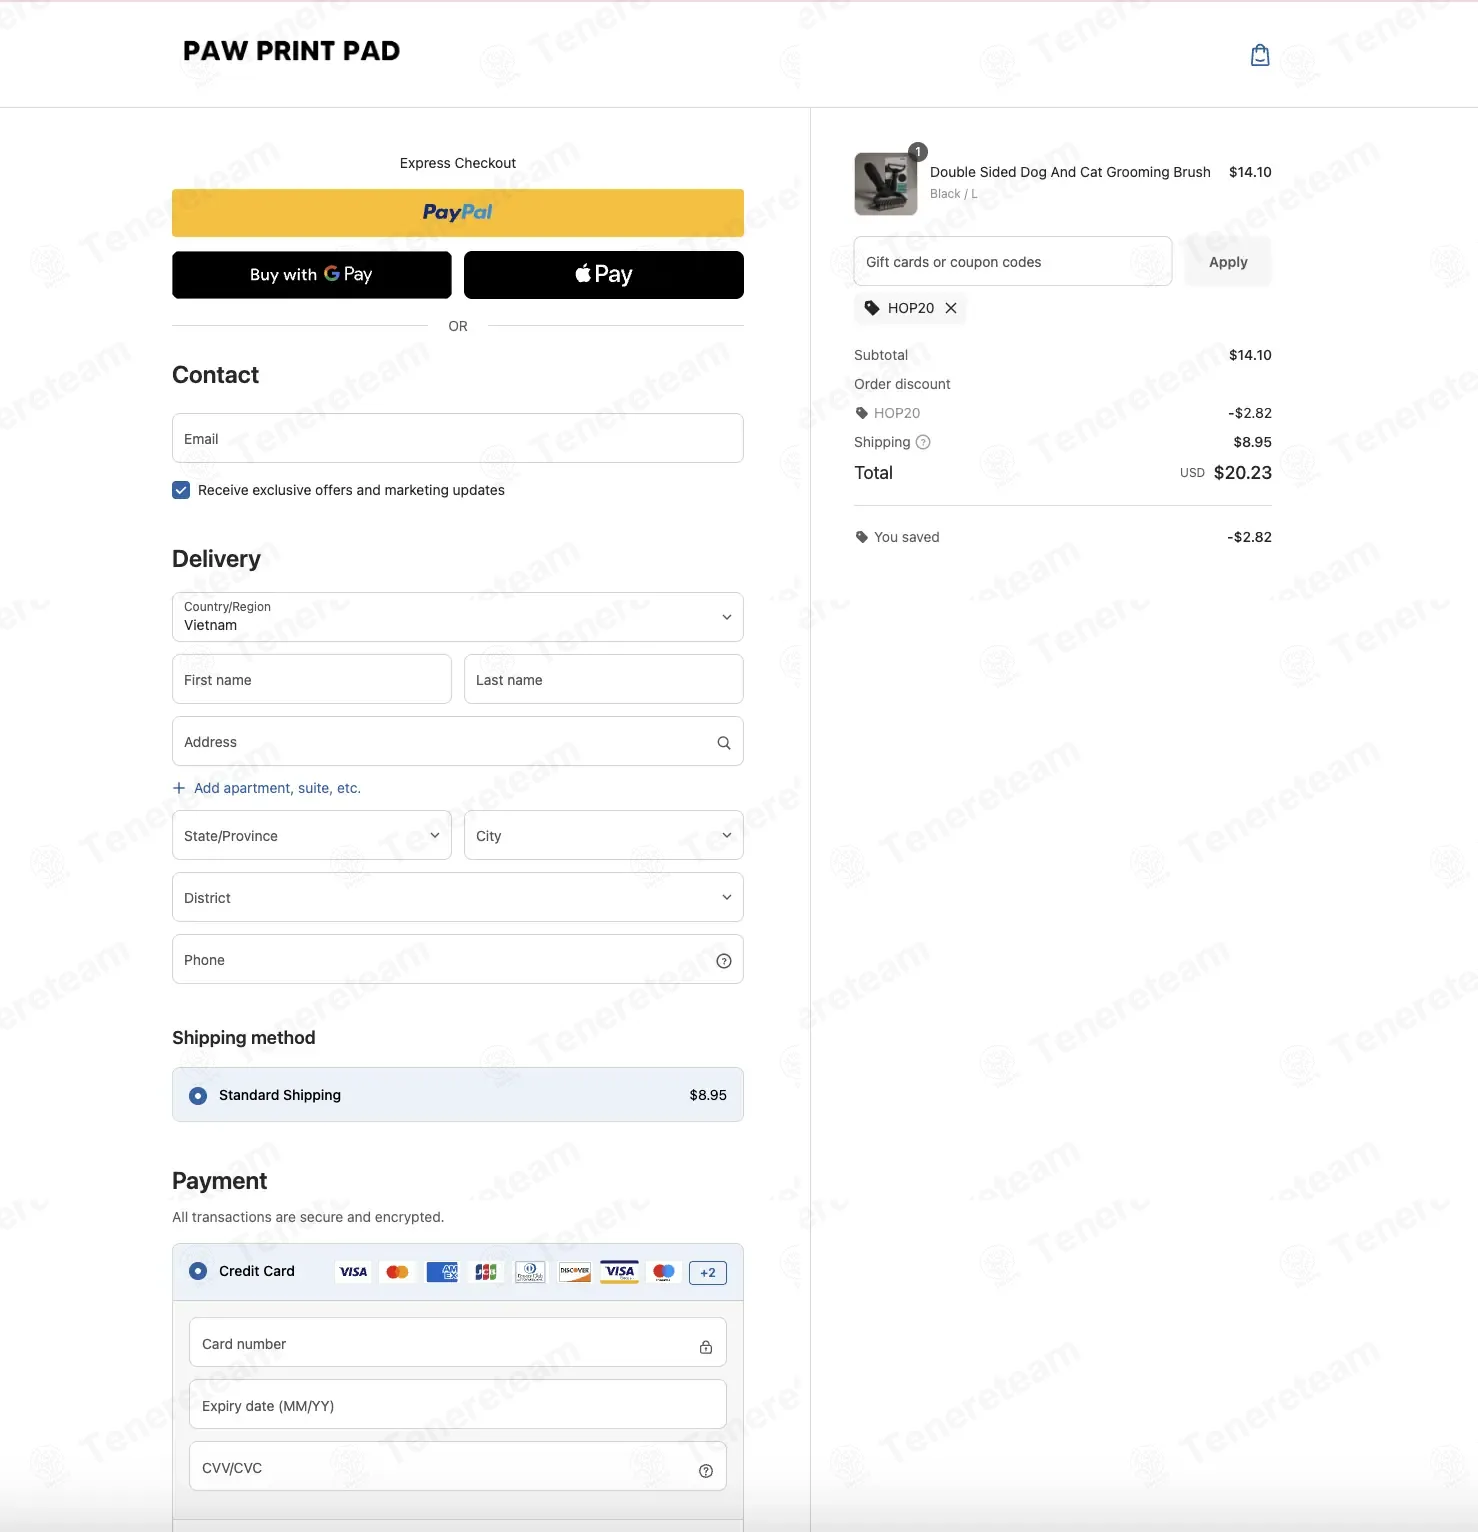Open the State/Province dropdown
Screen dimensions: 1478x1532
(312, 835)
